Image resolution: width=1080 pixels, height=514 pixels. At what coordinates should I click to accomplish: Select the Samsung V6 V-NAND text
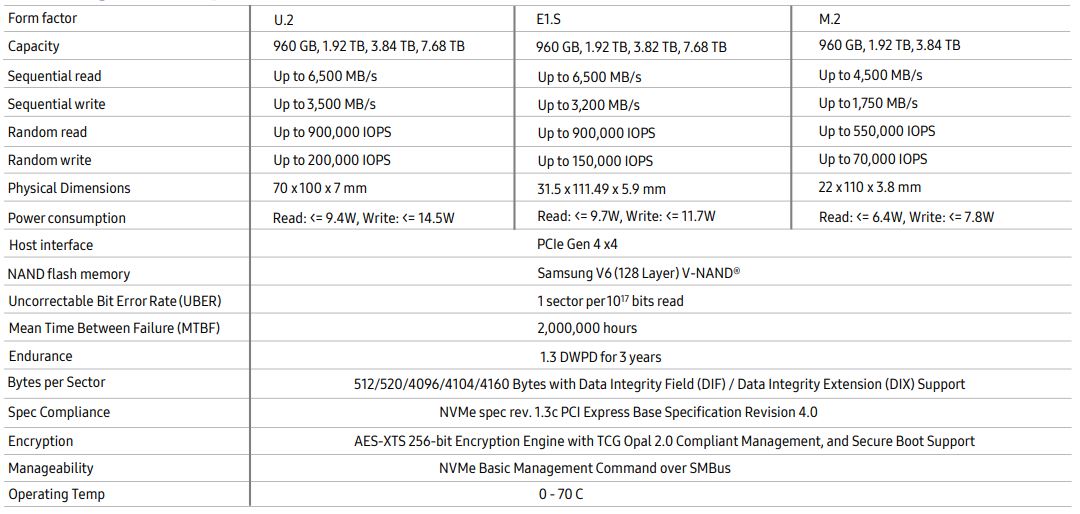coord(639,273)
